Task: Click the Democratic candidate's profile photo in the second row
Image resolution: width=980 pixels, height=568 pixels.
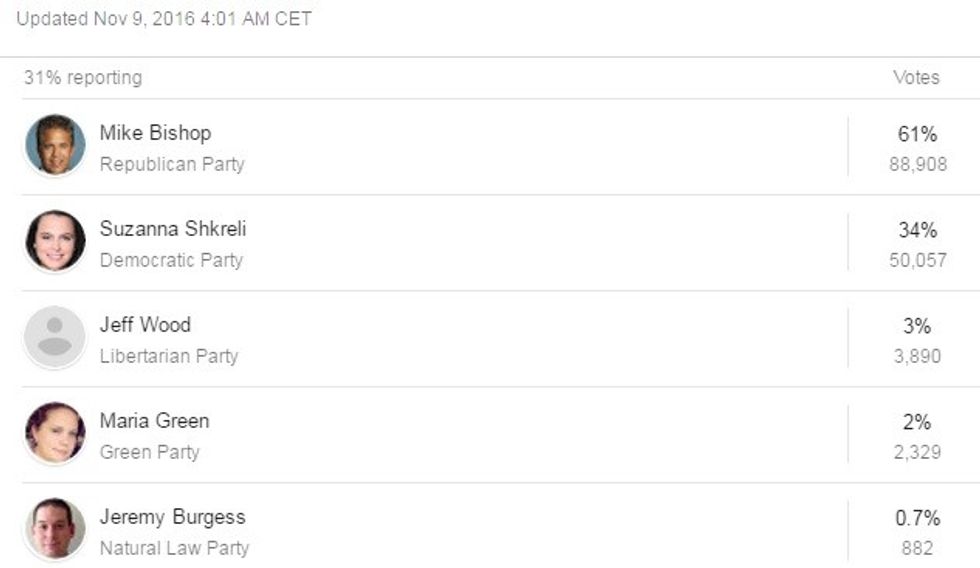Action: coord(55,241)
